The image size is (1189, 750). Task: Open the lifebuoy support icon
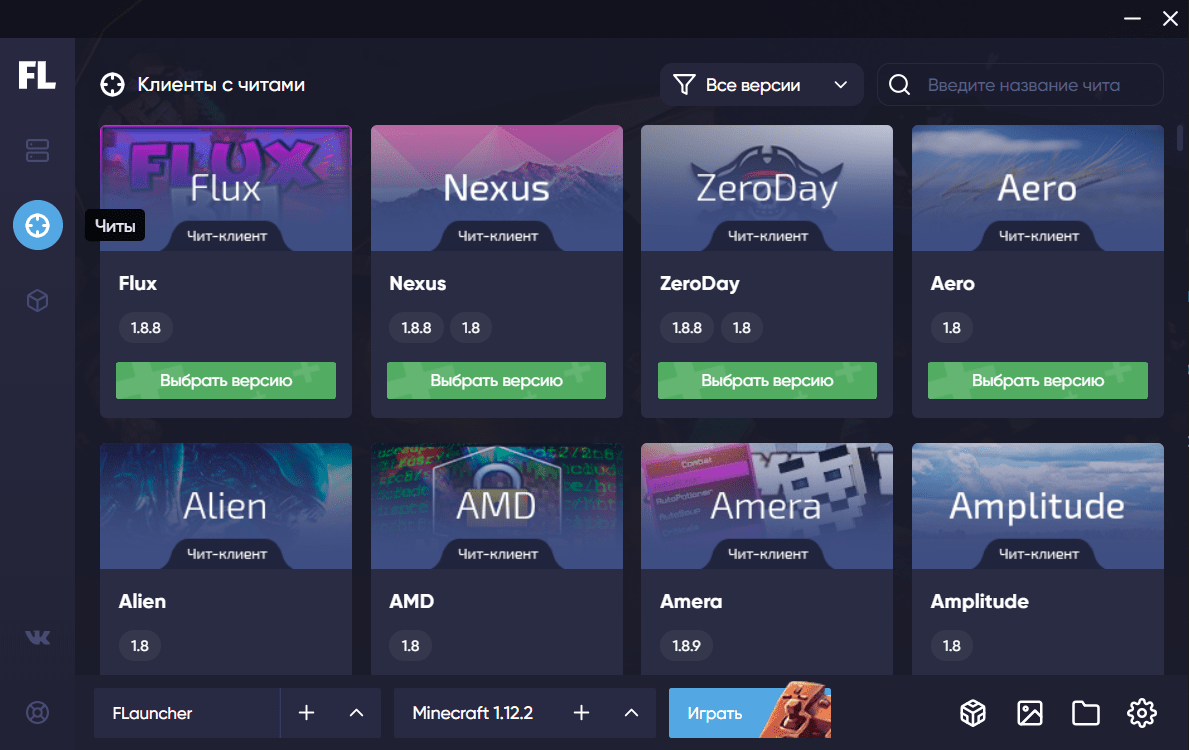(x=37, y=713)
